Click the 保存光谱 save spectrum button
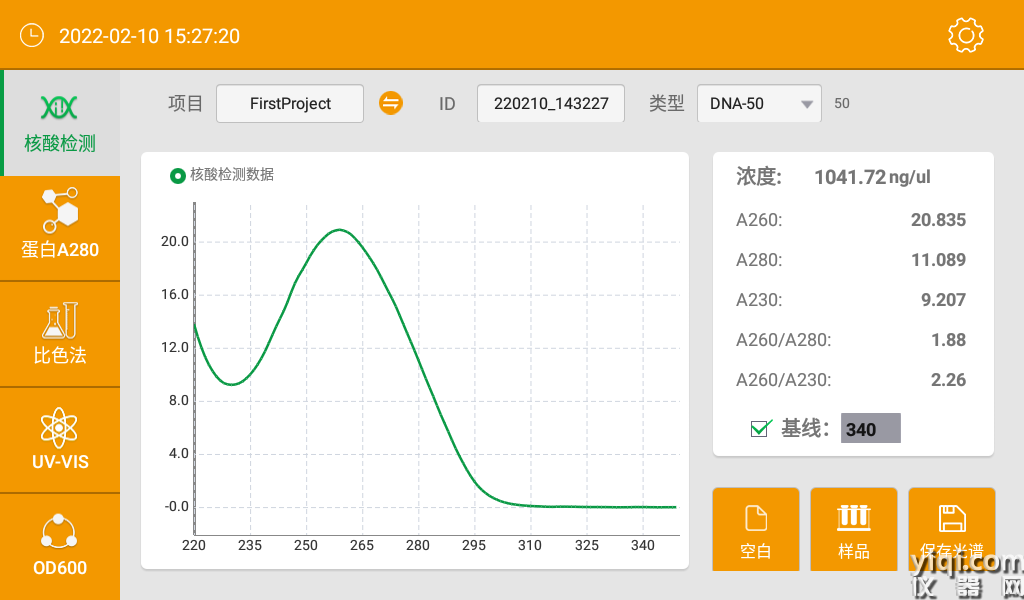Viewport: 1024px width, 600px height. click(952, 529)
